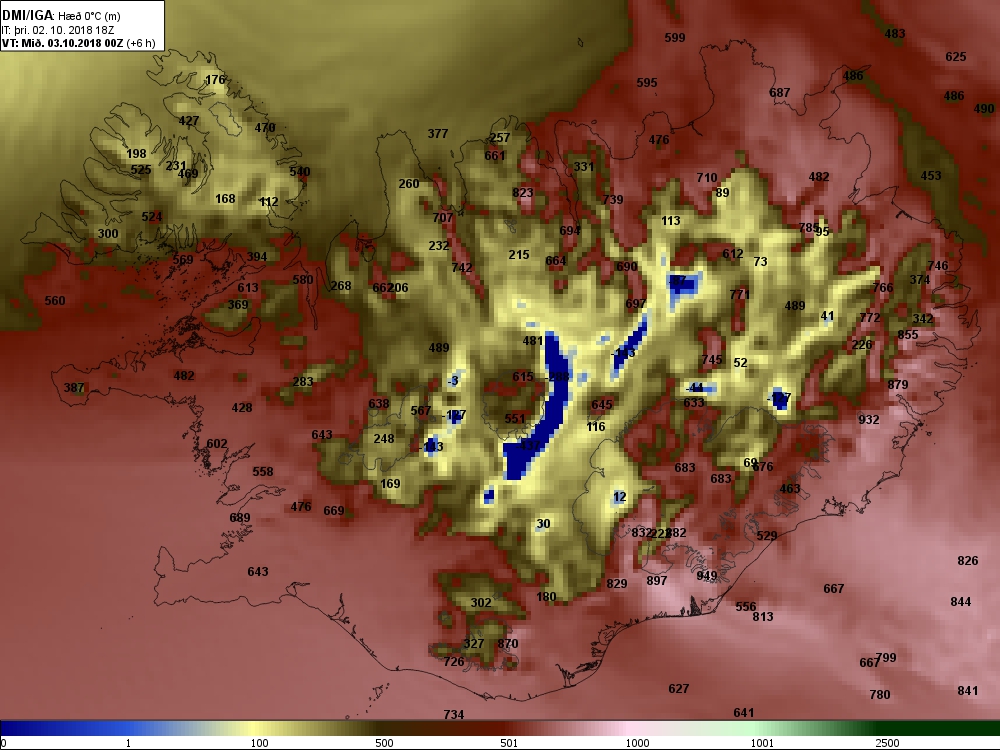Image resolution: width=1000 pixels, height=750 pixels.
Task: Click the map value '602'
Action: coord(217,444)
